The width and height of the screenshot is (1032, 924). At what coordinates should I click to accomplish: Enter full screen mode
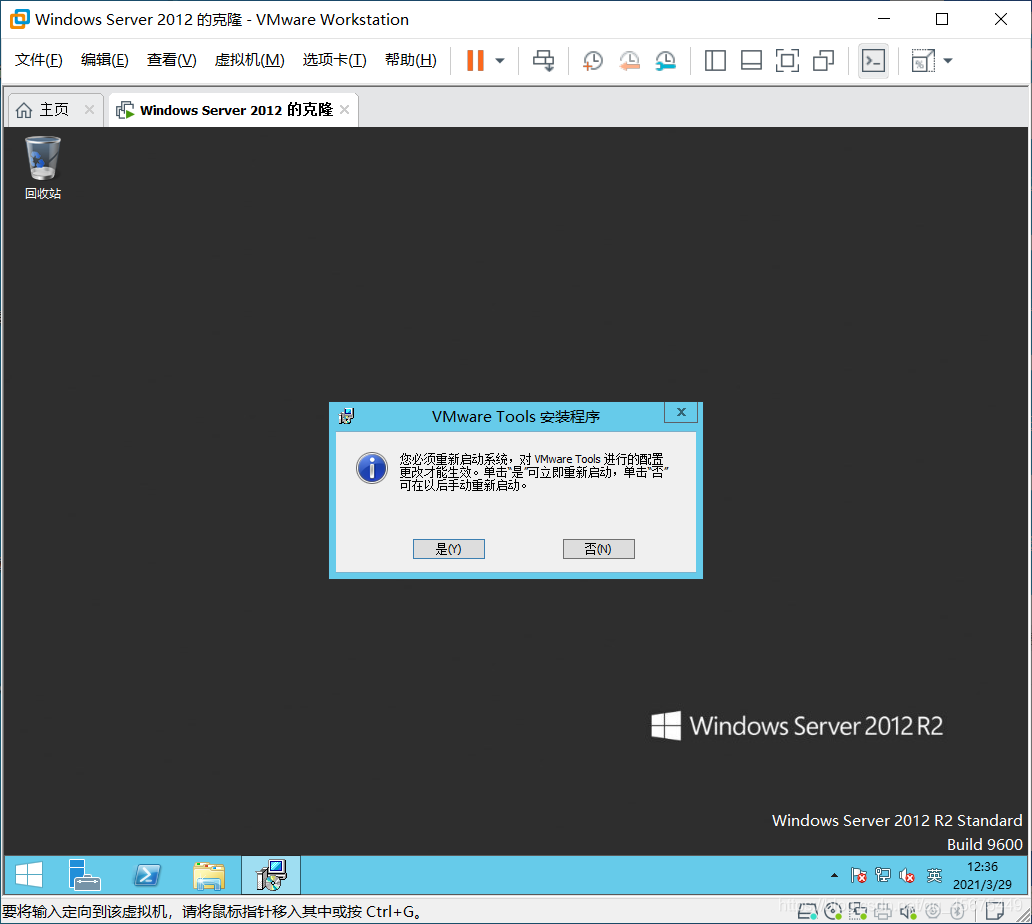tap(787, 61)
